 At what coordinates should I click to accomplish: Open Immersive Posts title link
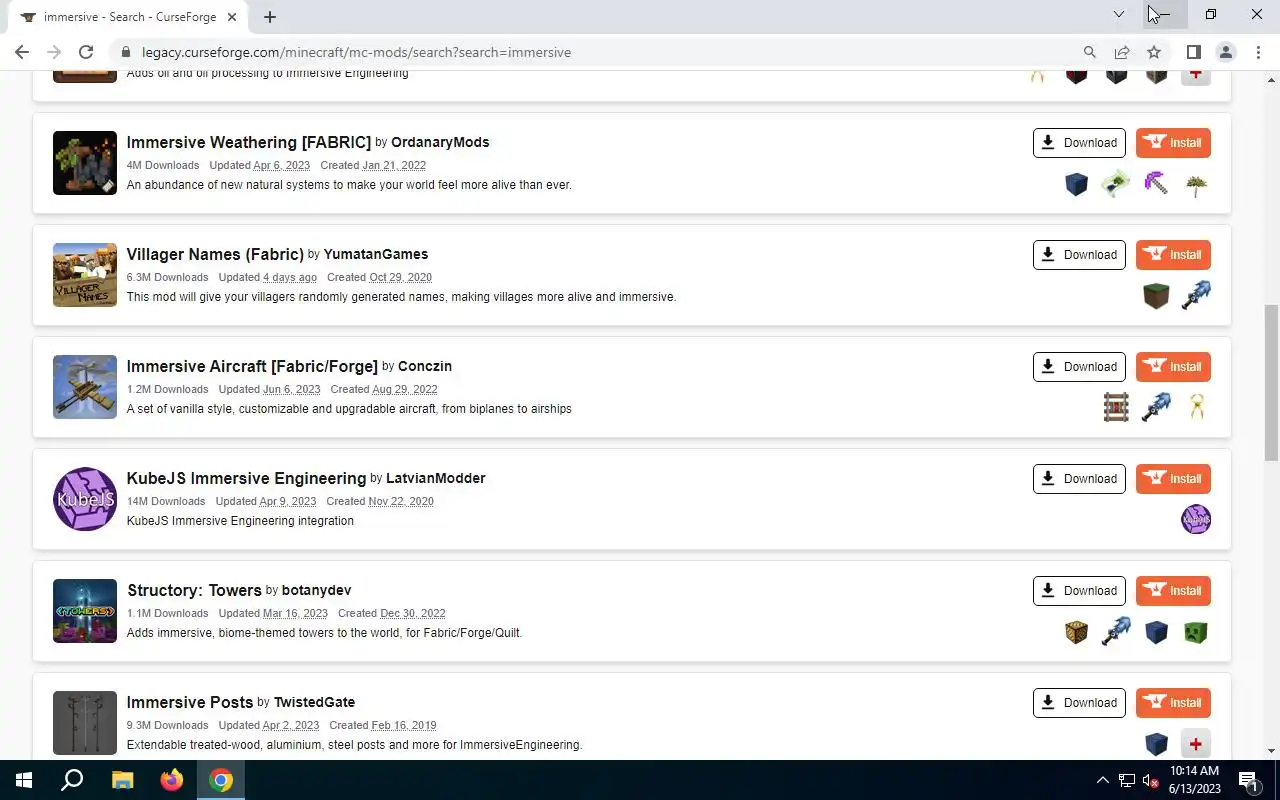click(190, 702)
